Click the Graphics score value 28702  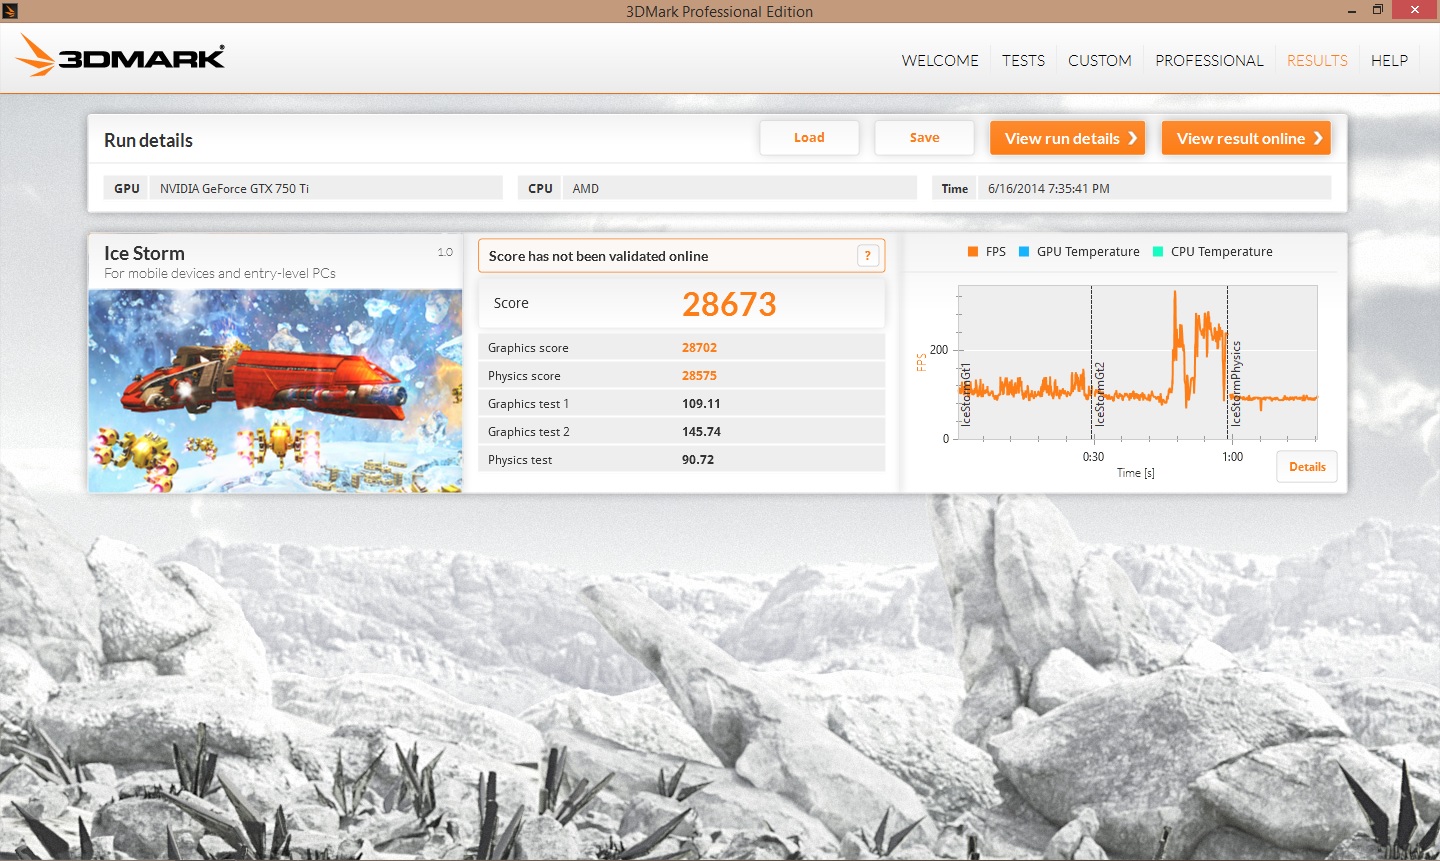(x=699, y=348)
